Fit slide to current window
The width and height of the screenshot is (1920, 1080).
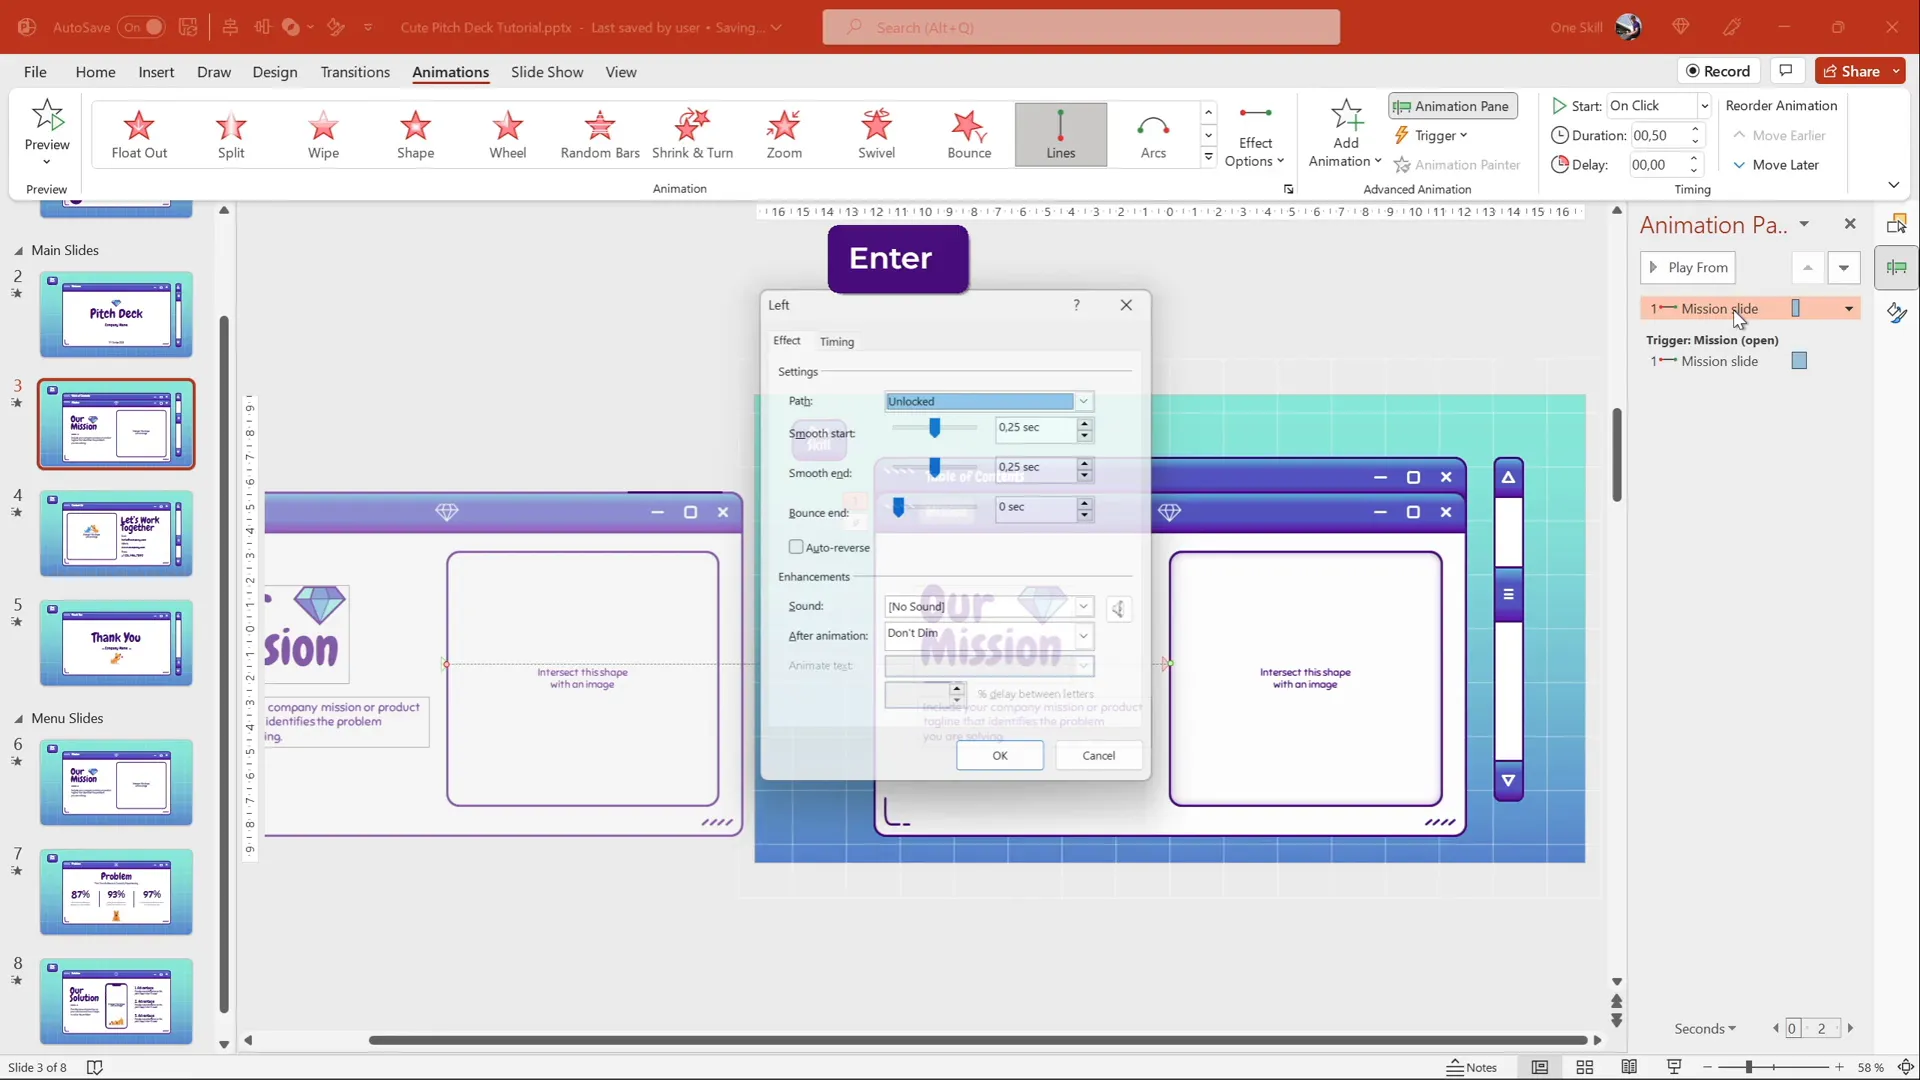point(1906,1067)
